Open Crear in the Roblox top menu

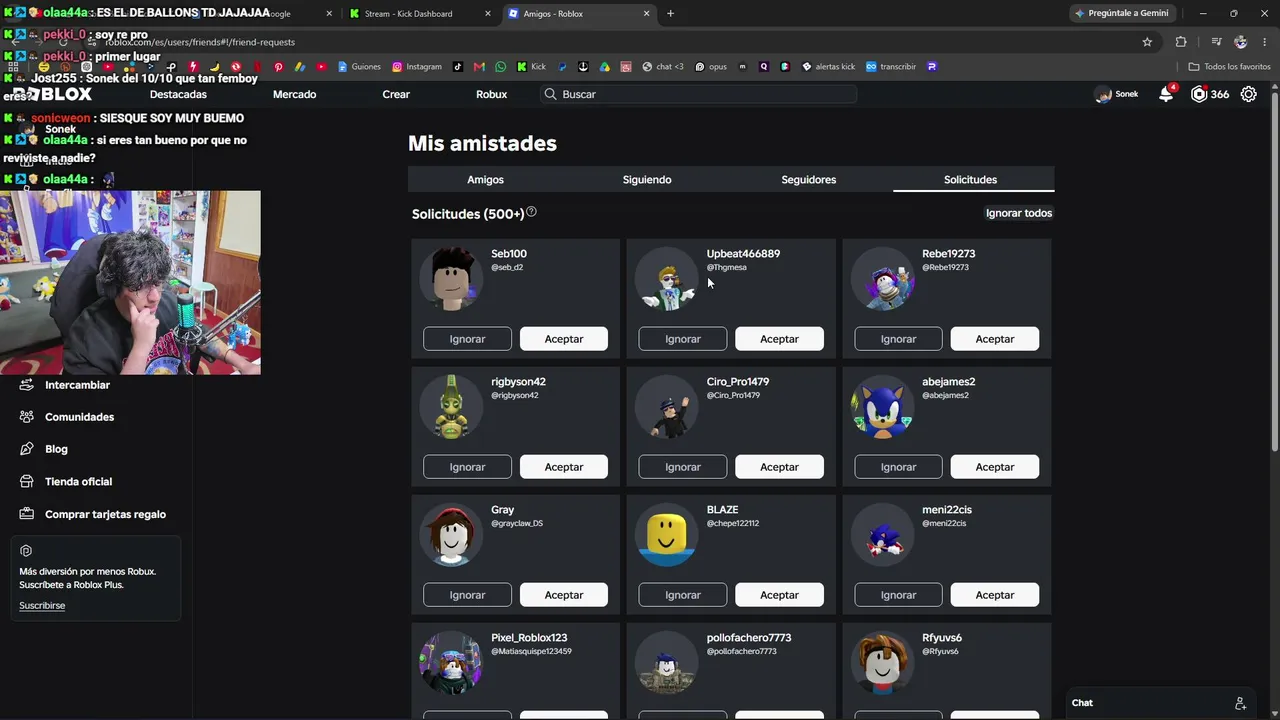click(396, 94)
